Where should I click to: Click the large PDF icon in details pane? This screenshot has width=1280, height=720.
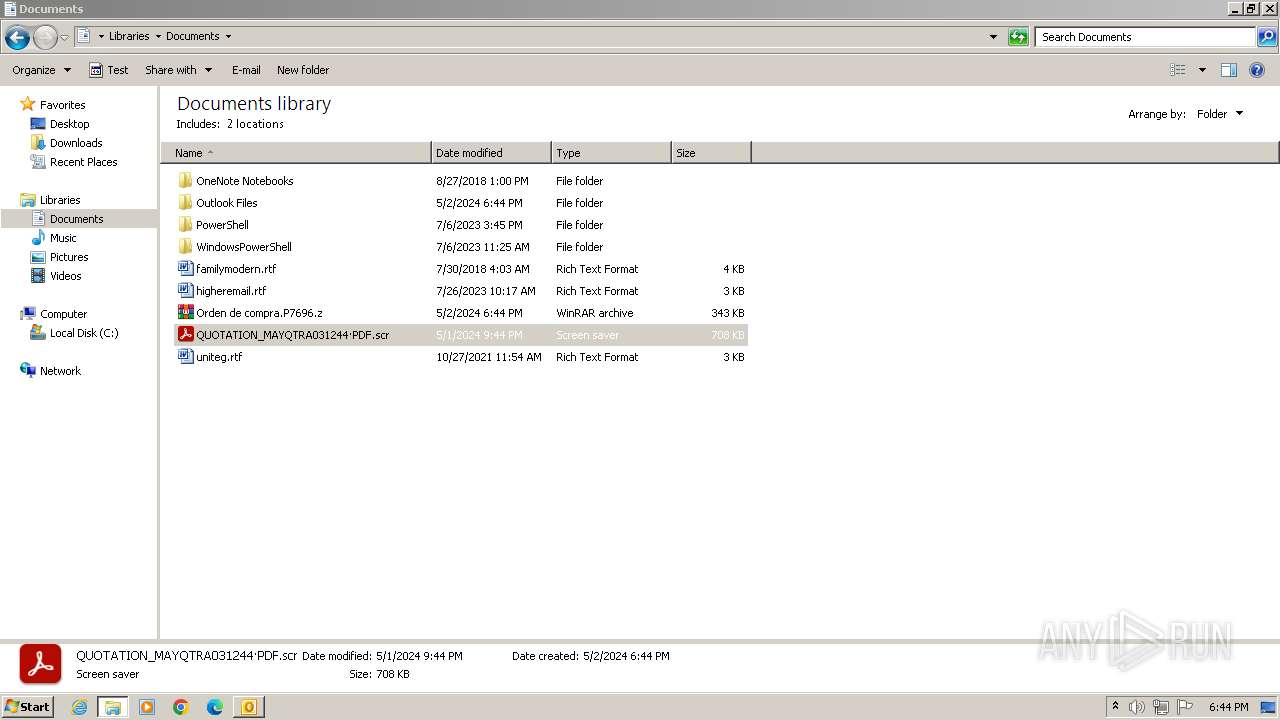pyautogui.click(x=40, y=664)
